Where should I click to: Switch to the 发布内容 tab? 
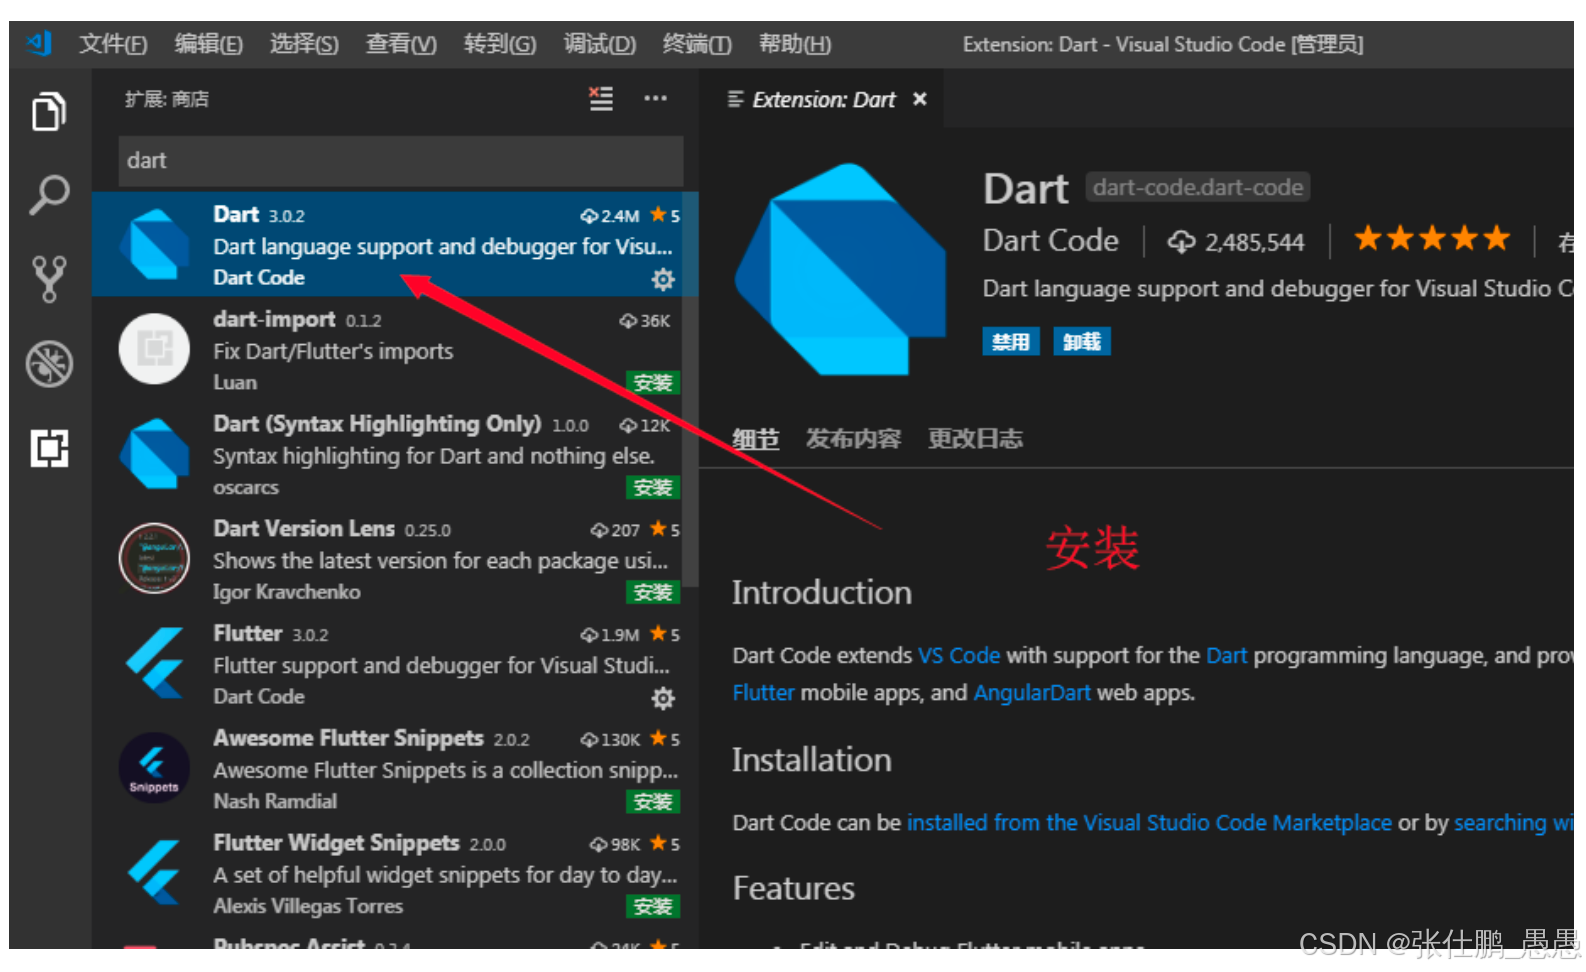pos(853,439)
